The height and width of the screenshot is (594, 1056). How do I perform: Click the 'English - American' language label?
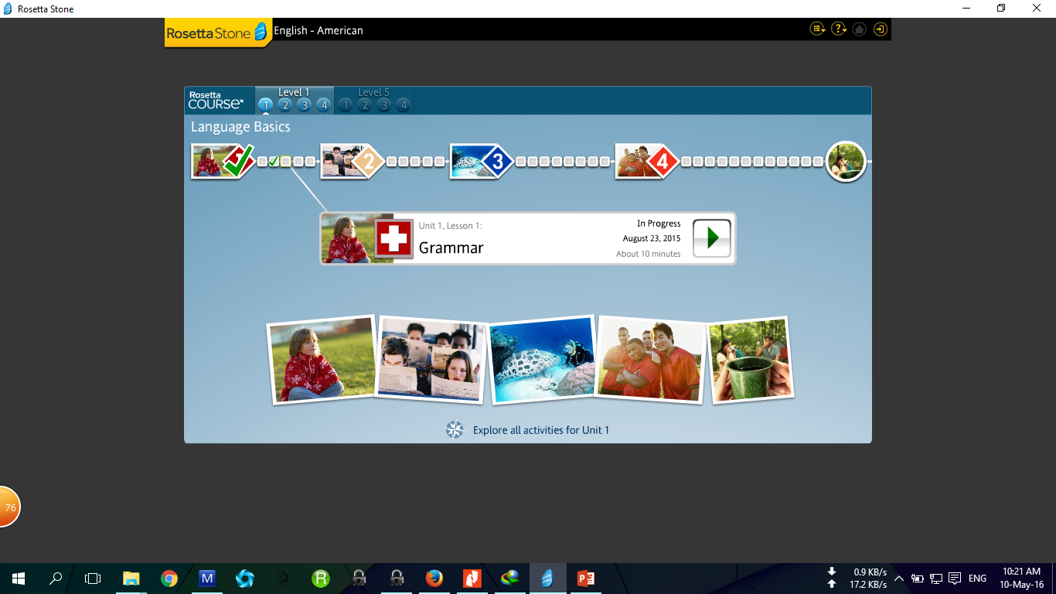coord(319,30)
